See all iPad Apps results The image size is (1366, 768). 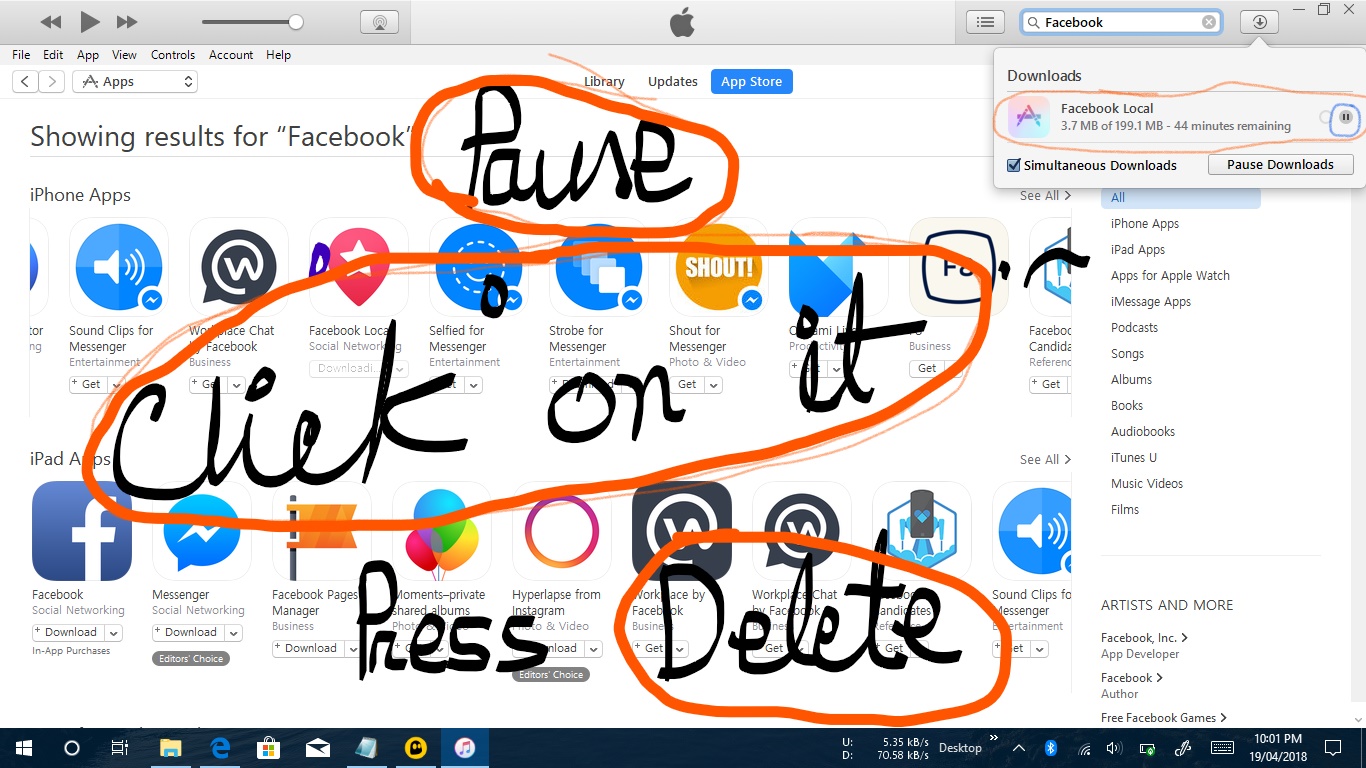(1045, 459)
